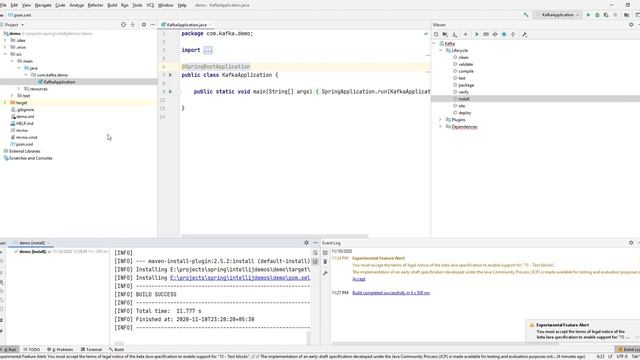Expand the resources folder
The width and height of the screenshot is (640, 360).
click(19, 89)
